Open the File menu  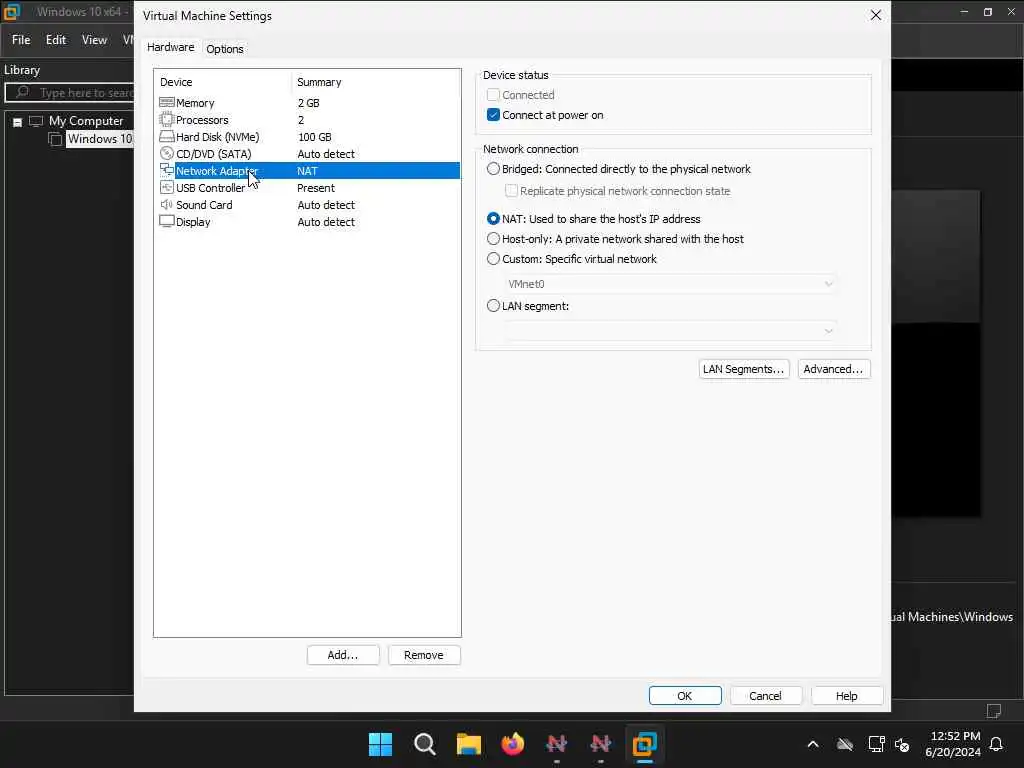point(21,40)
